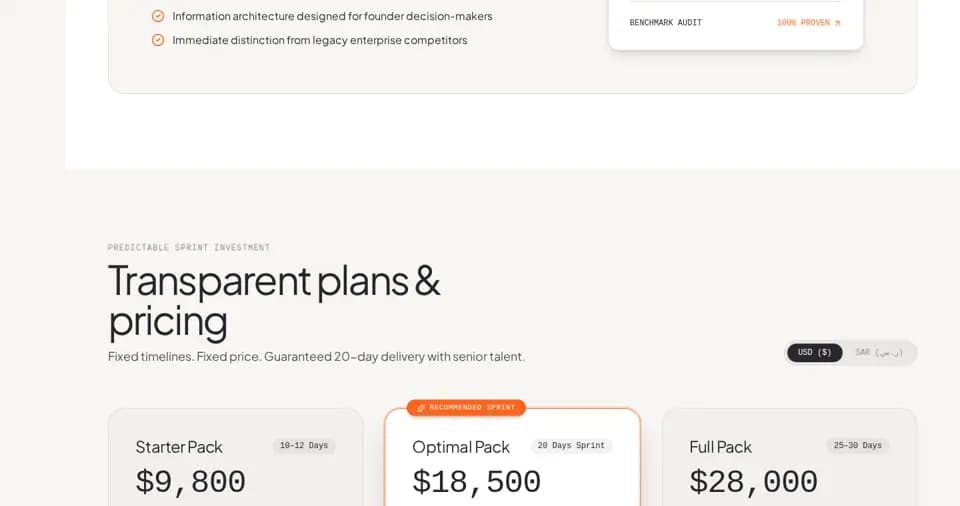Select the Full Pack plan title
The height and width of the screenshot is (506, 960).
(x=720, y=447)
